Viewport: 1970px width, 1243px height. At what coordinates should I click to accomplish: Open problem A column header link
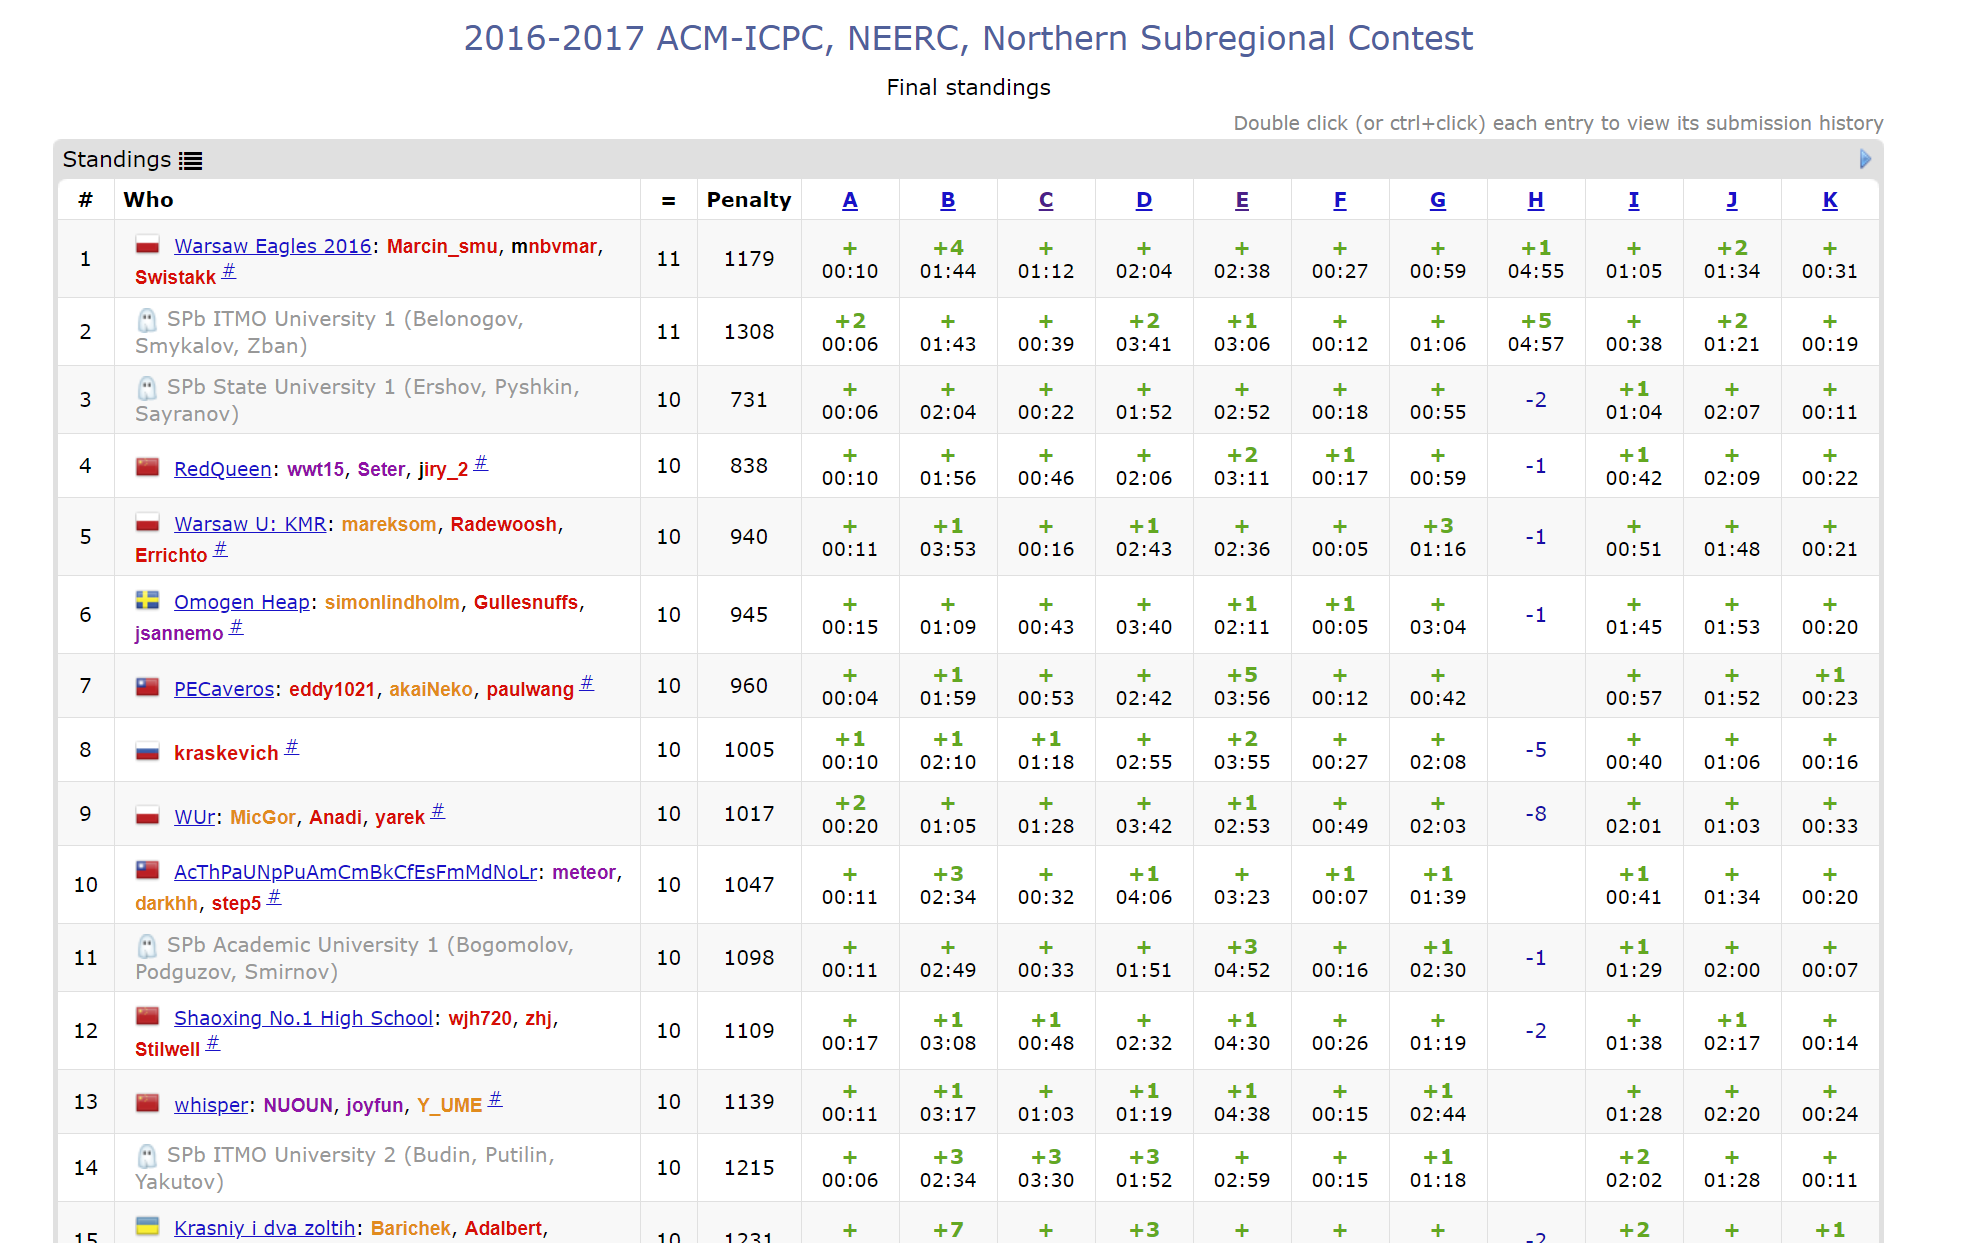(849, 200)
